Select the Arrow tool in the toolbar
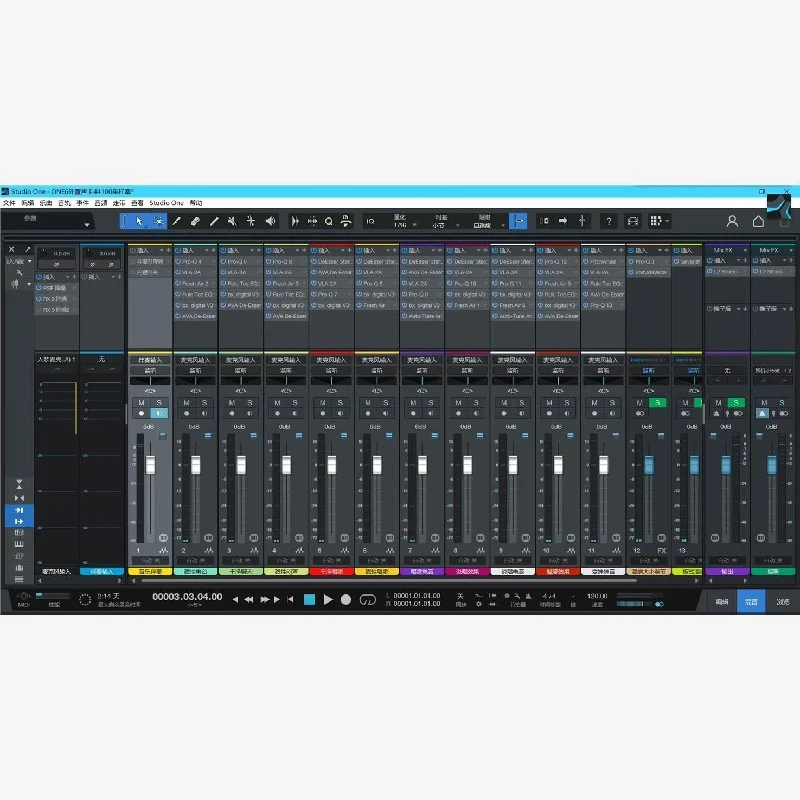The width and height of the screenshot is (800, 800). click(139, 221)
